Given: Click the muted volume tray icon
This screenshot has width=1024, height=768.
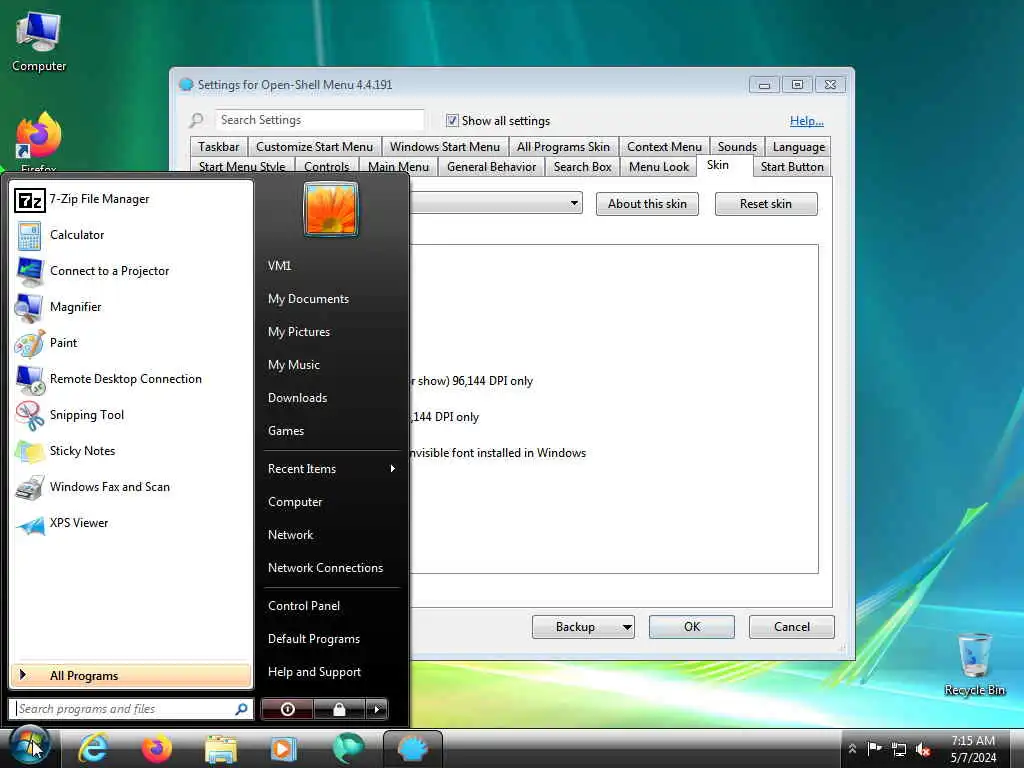Looking at the screenshot, I should pos(923,749).
